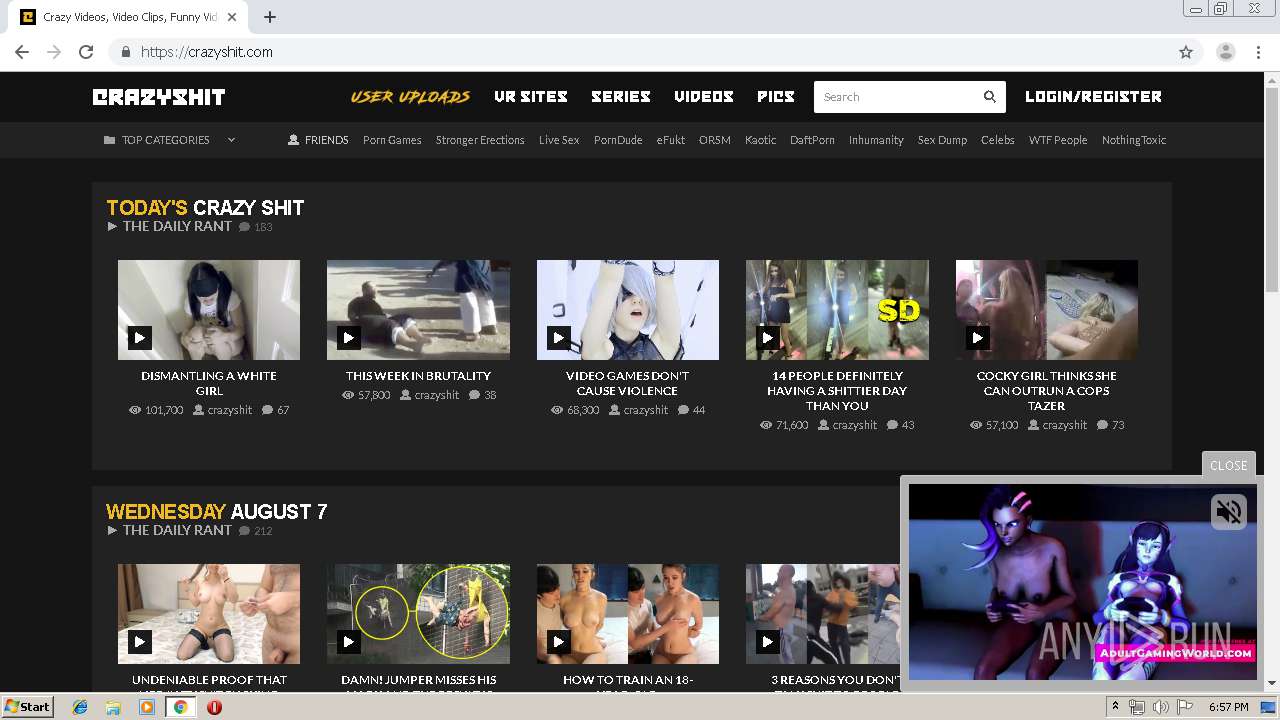Click the Top Categories folder icon
This screenshot has width=1280, height=720.
coord(109,140)
